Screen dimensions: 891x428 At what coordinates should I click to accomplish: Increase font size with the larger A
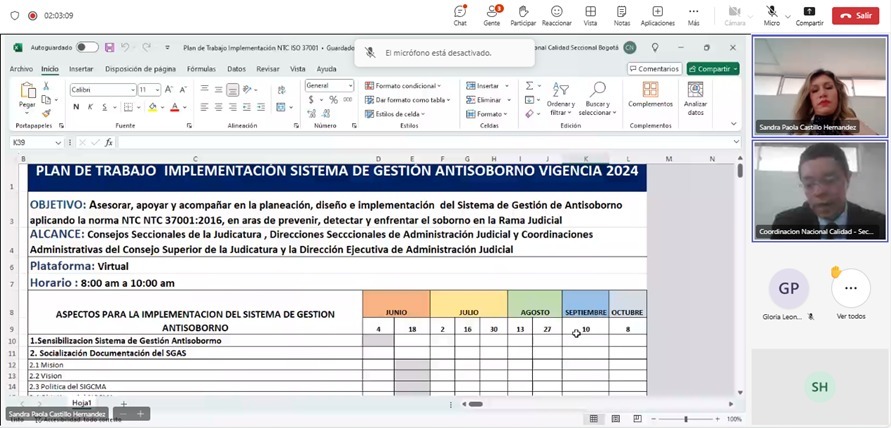(x=169, y=90)
